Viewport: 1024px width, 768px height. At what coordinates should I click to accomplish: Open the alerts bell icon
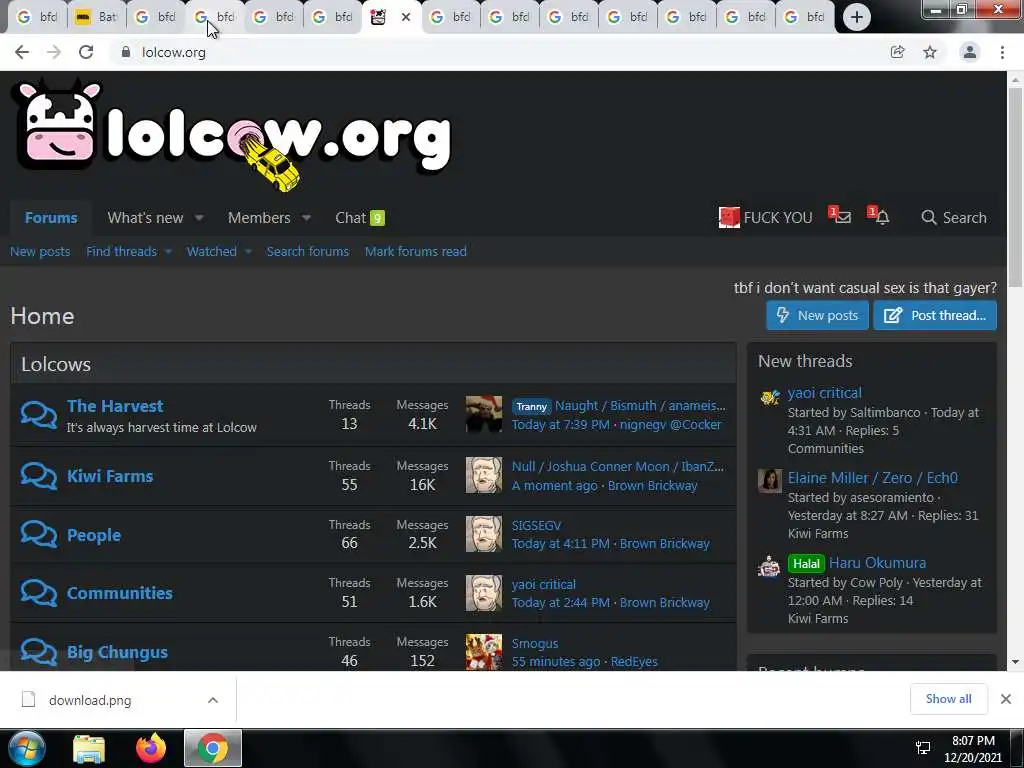882,217
